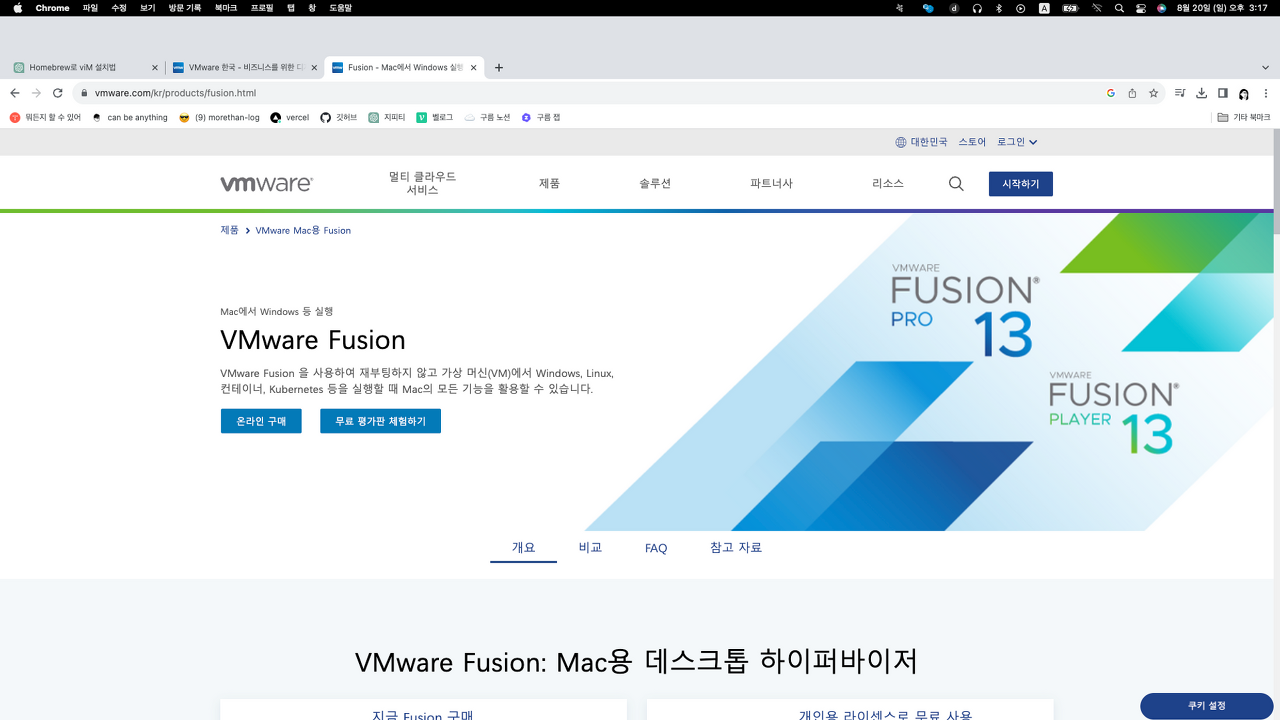Open the Chrome 파일 menu
Image resolution: width=1280 pixels, height=720 pixels.
(90, 8)
